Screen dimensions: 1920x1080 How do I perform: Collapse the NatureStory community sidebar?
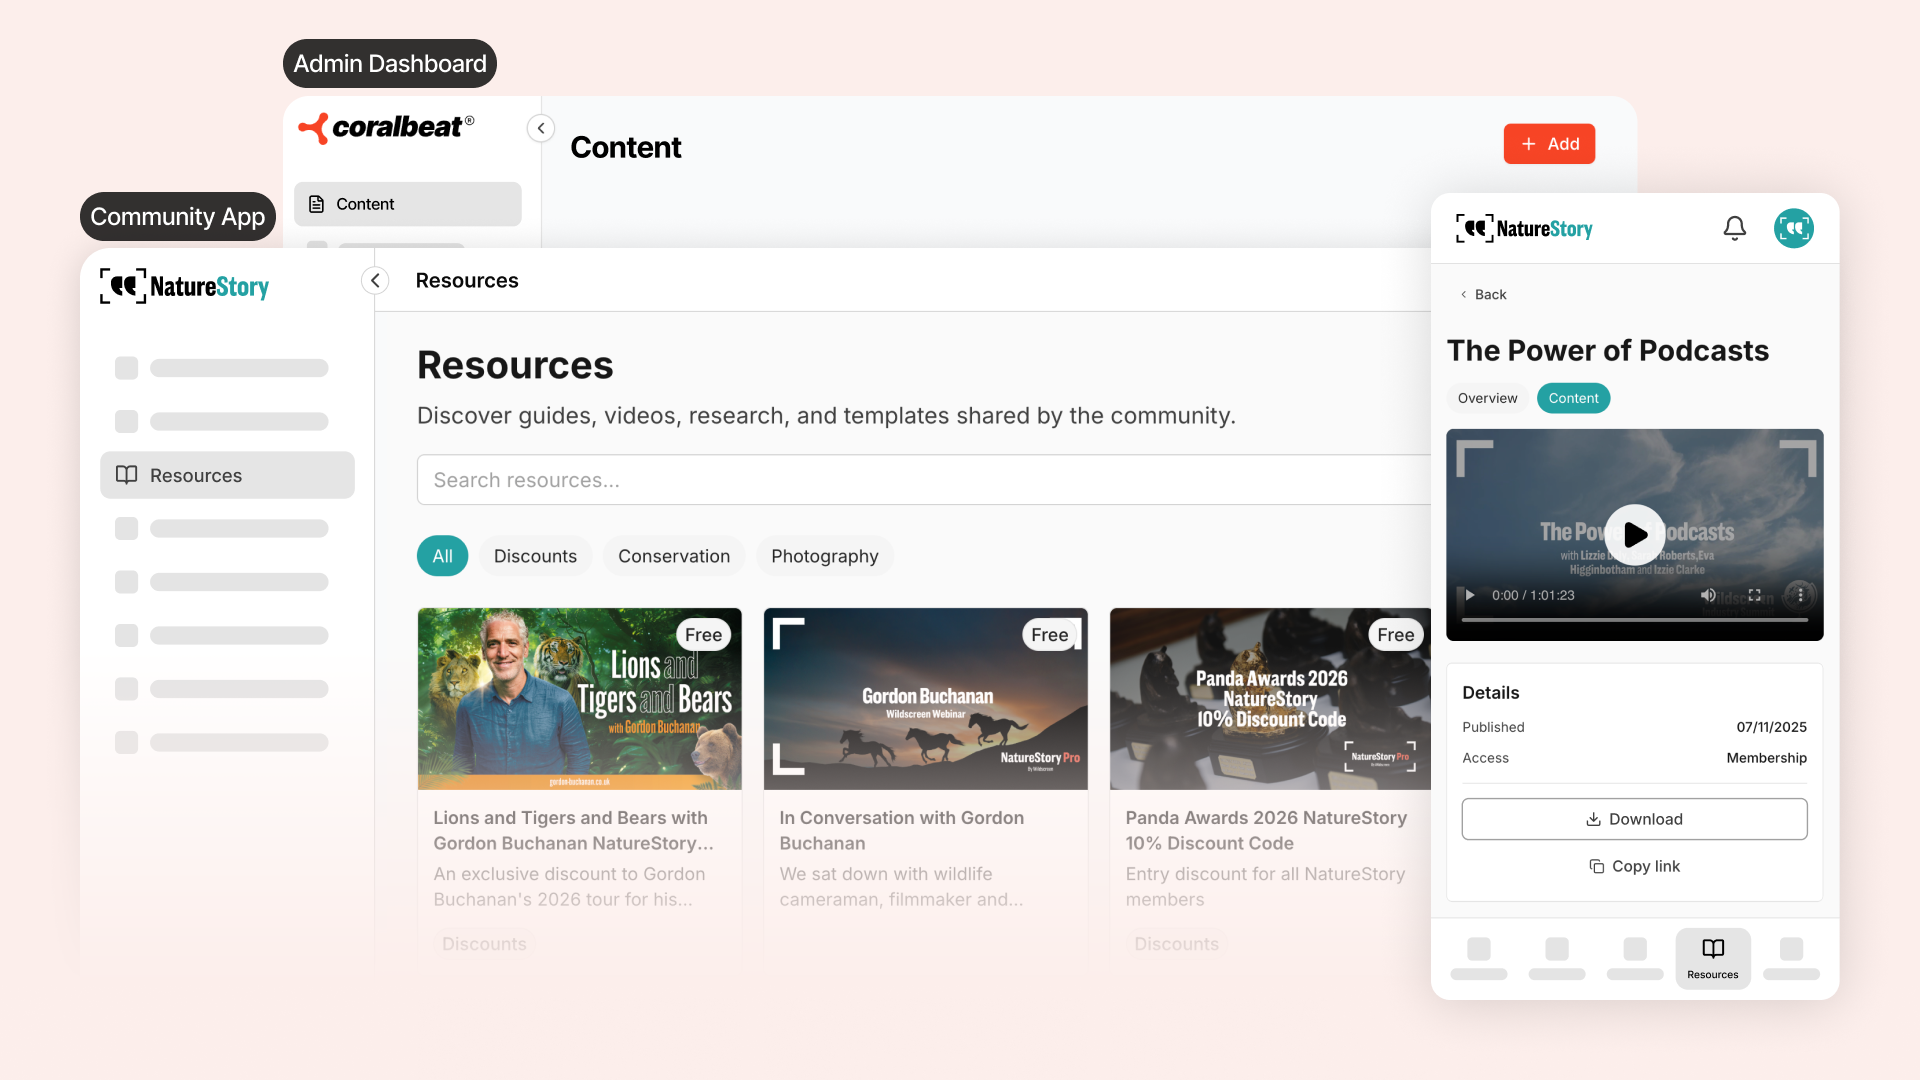click(x=375, y=281)
